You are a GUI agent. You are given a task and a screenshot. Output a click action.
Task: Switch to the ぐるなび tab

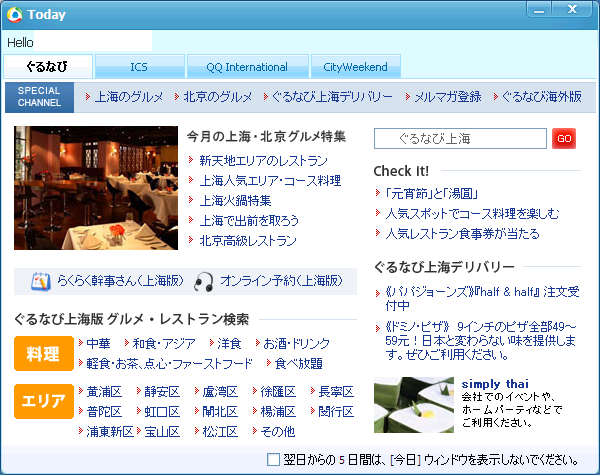(x=48, y=67)
